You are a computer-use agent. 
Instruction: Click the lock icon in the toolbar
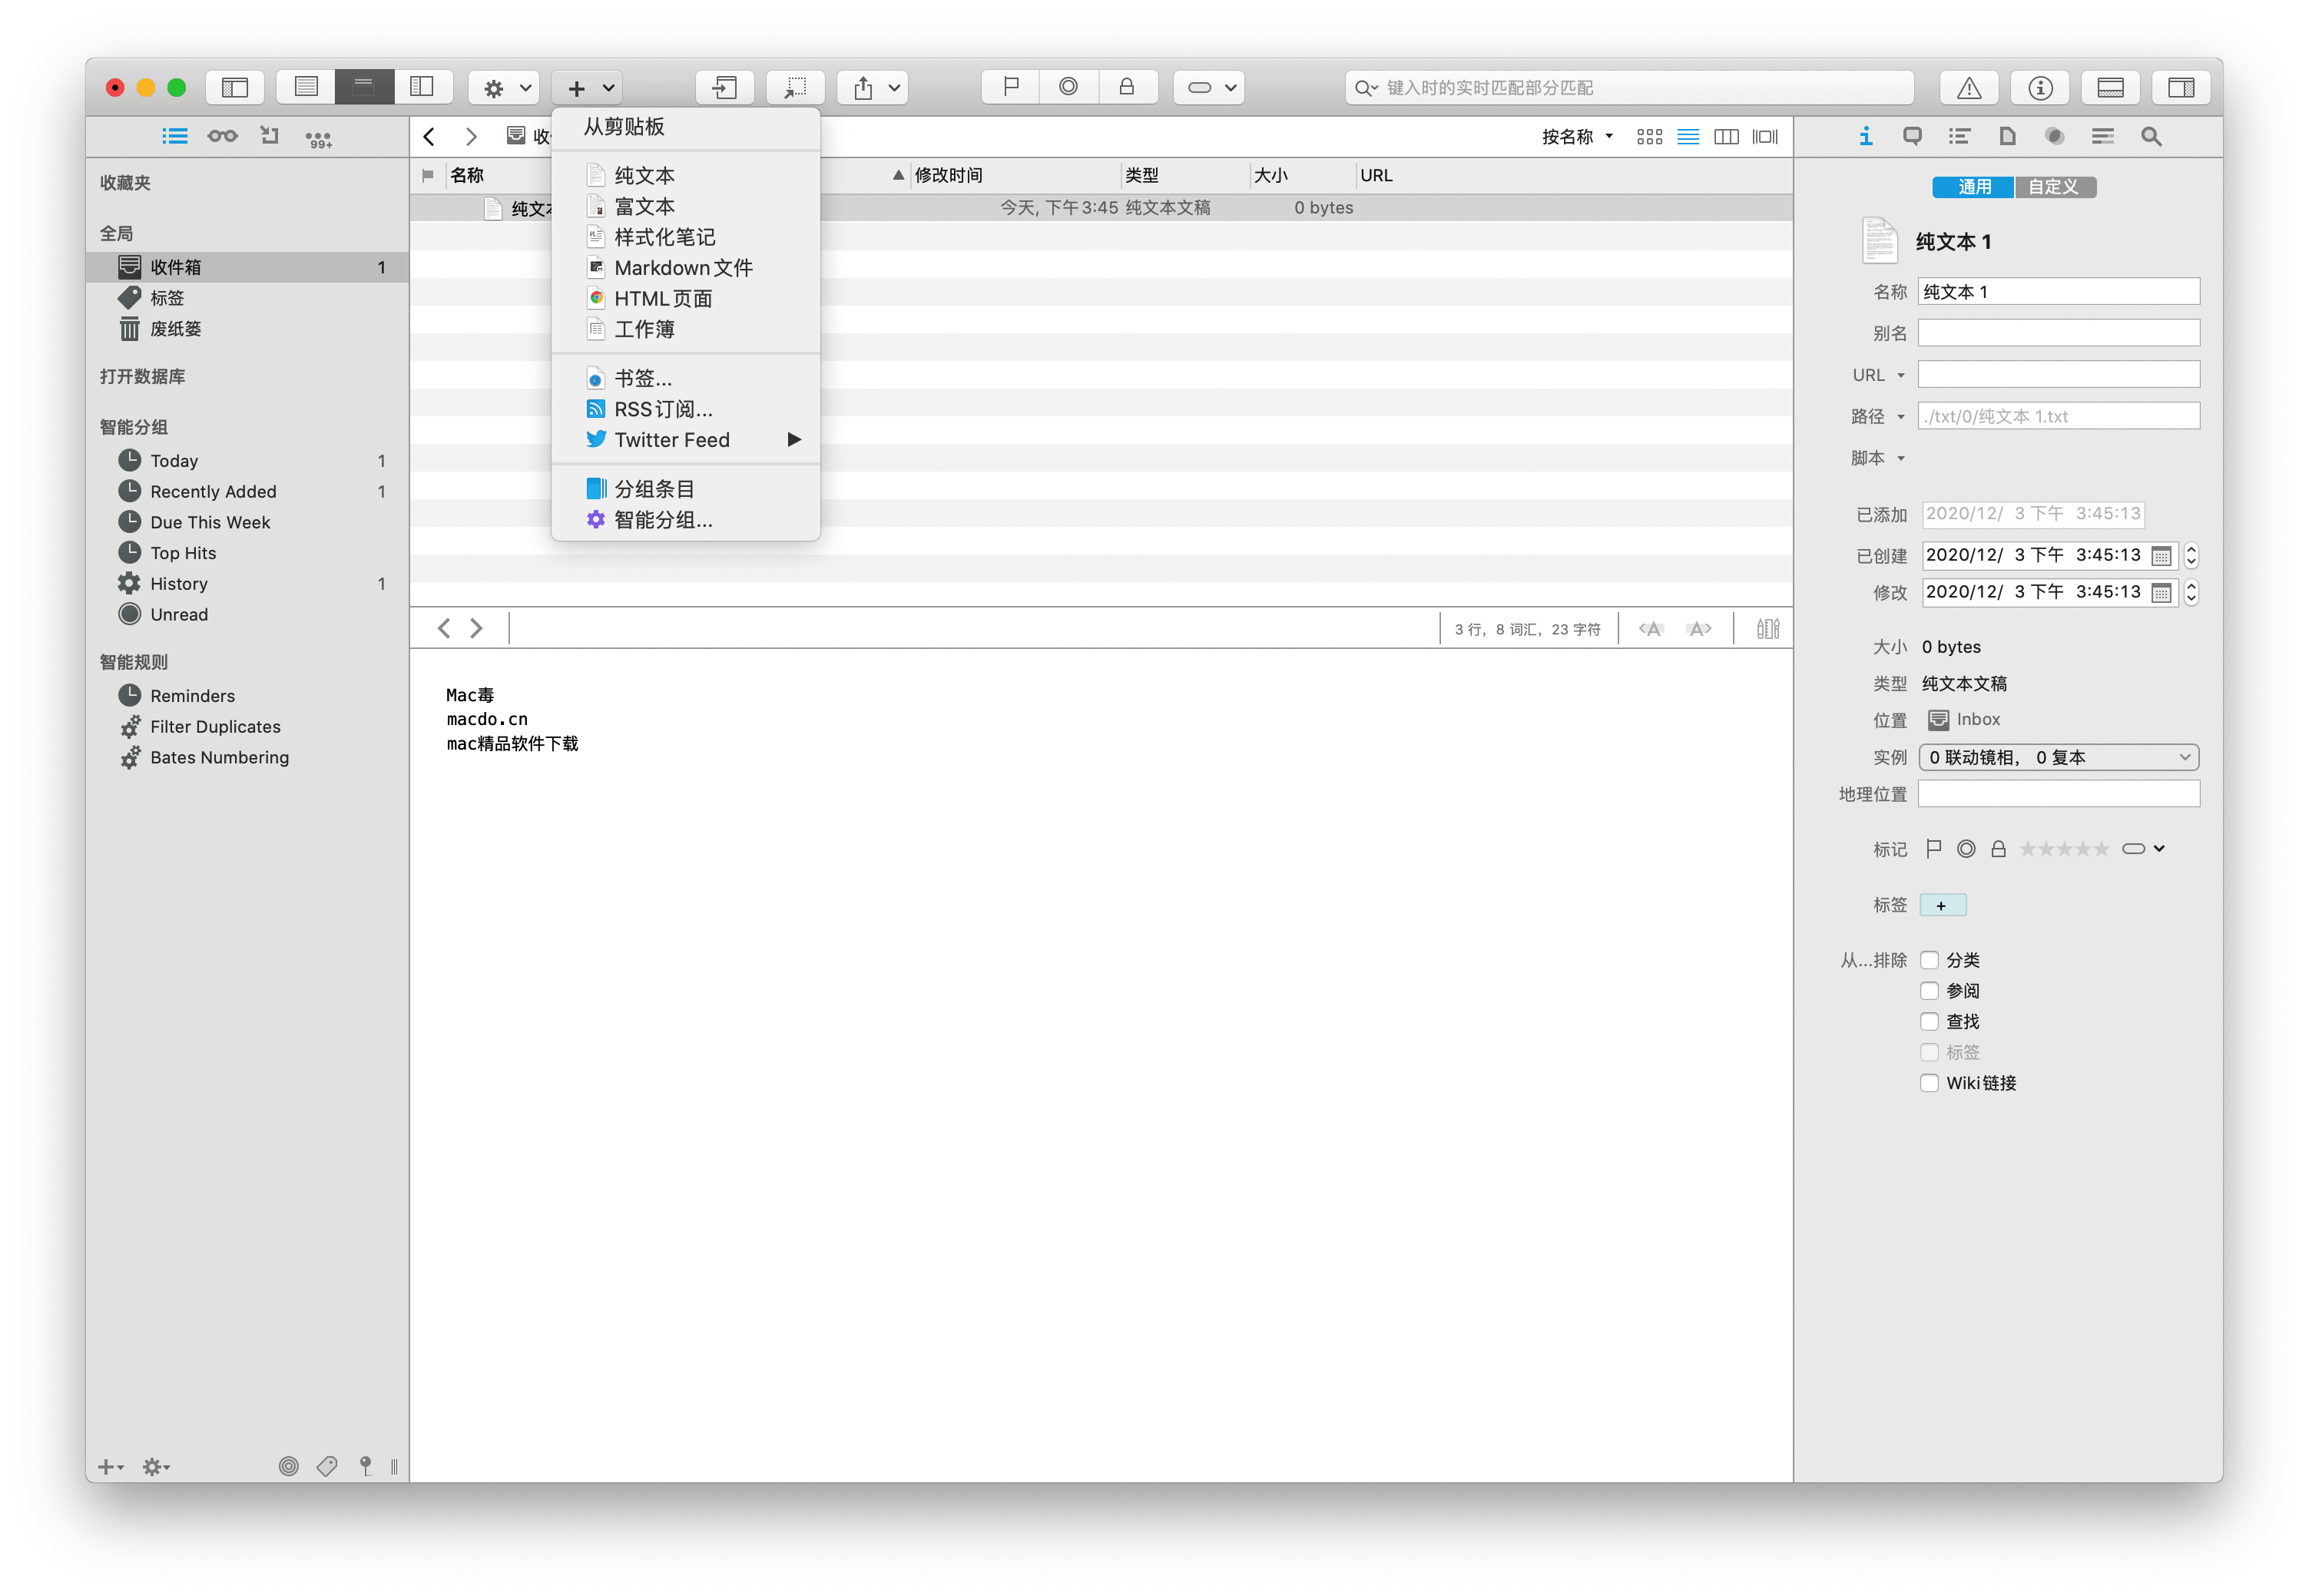pos(1128,87)
